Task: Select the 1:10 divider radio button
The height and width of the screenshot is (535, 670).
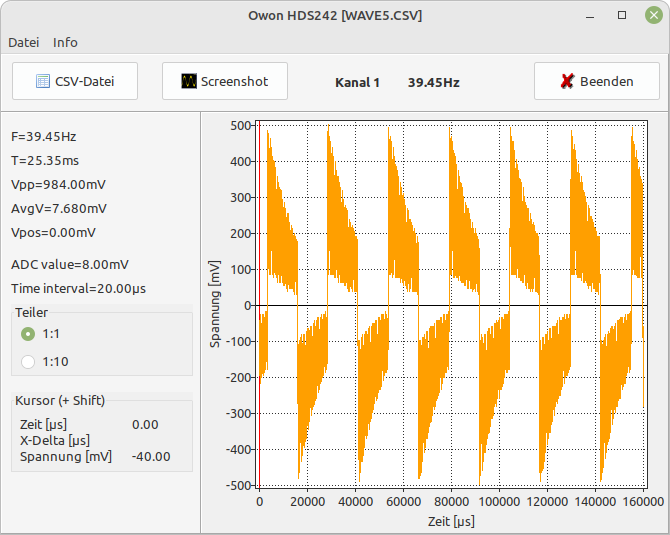Action: (x=28, y=362)
